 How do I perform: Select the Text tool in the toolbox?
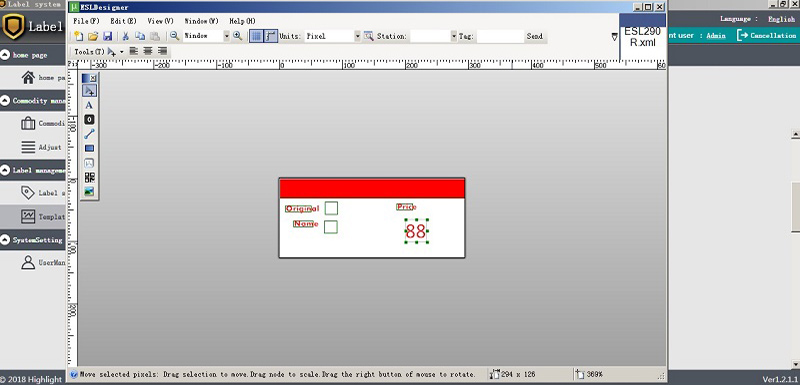89,106
